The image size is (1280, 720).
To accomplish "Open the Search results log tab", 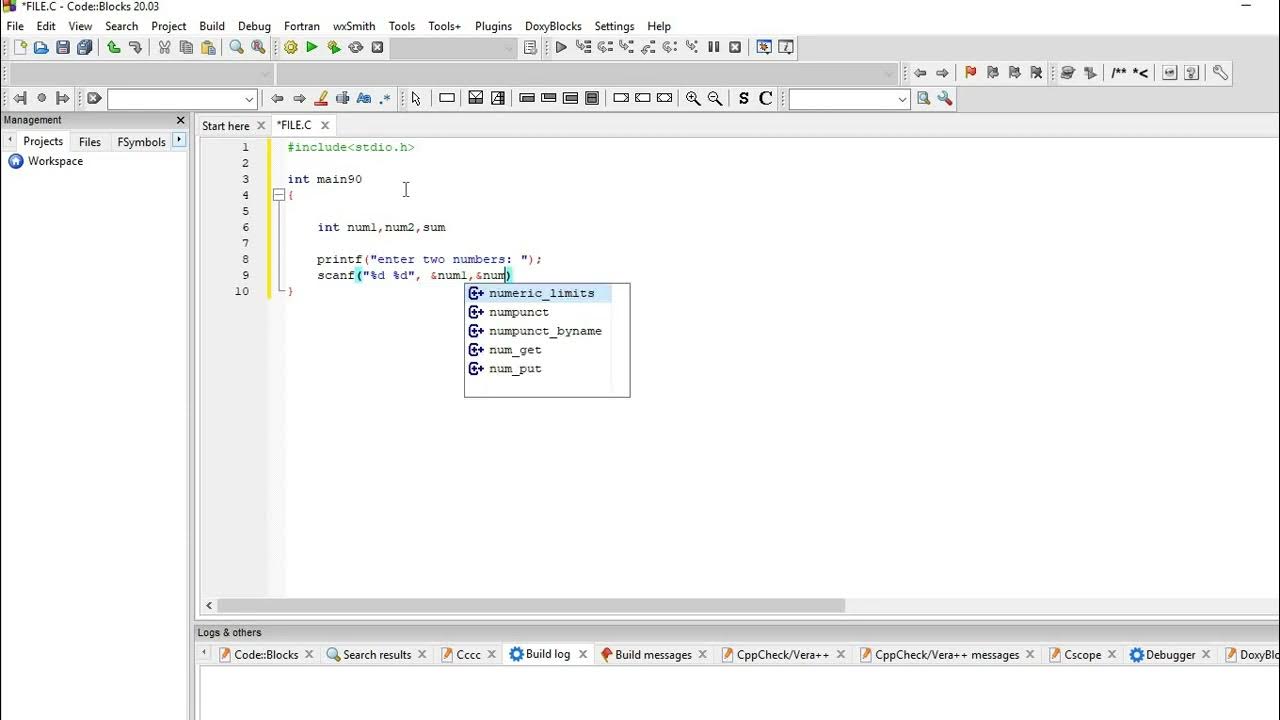I will pos(377,655).
